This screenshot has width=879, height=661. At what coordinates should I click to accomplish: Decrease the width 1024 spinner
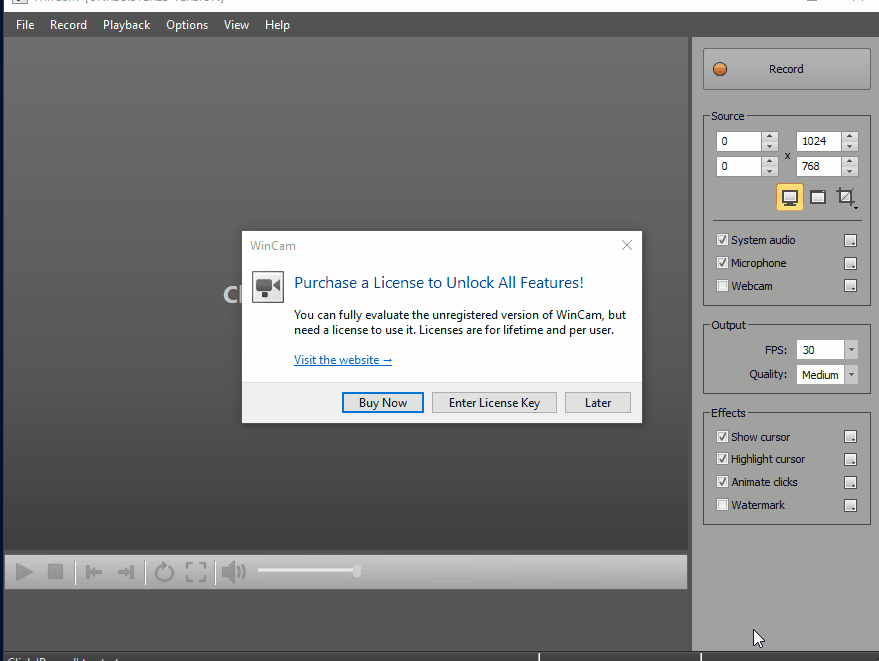pyautogui.click(x=850, y=146)
